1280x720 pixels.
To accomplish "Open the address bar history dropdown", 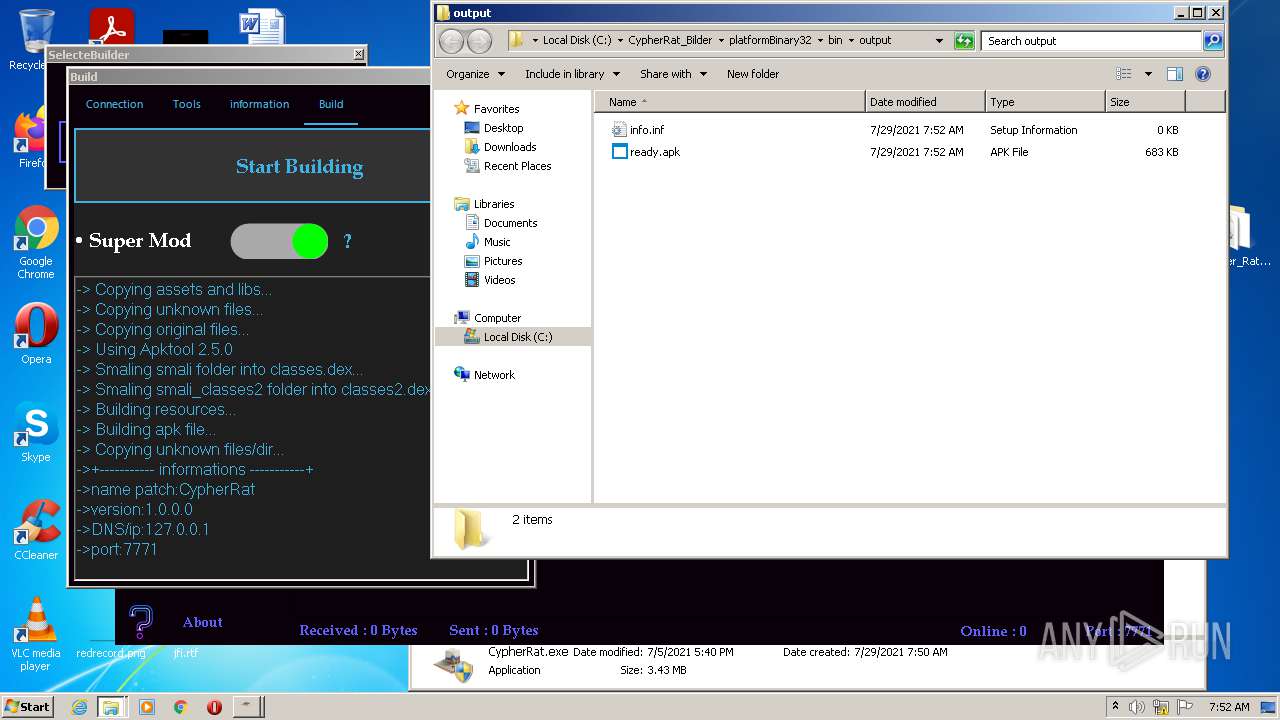I will pyautogui.click(x=939, y=41).
